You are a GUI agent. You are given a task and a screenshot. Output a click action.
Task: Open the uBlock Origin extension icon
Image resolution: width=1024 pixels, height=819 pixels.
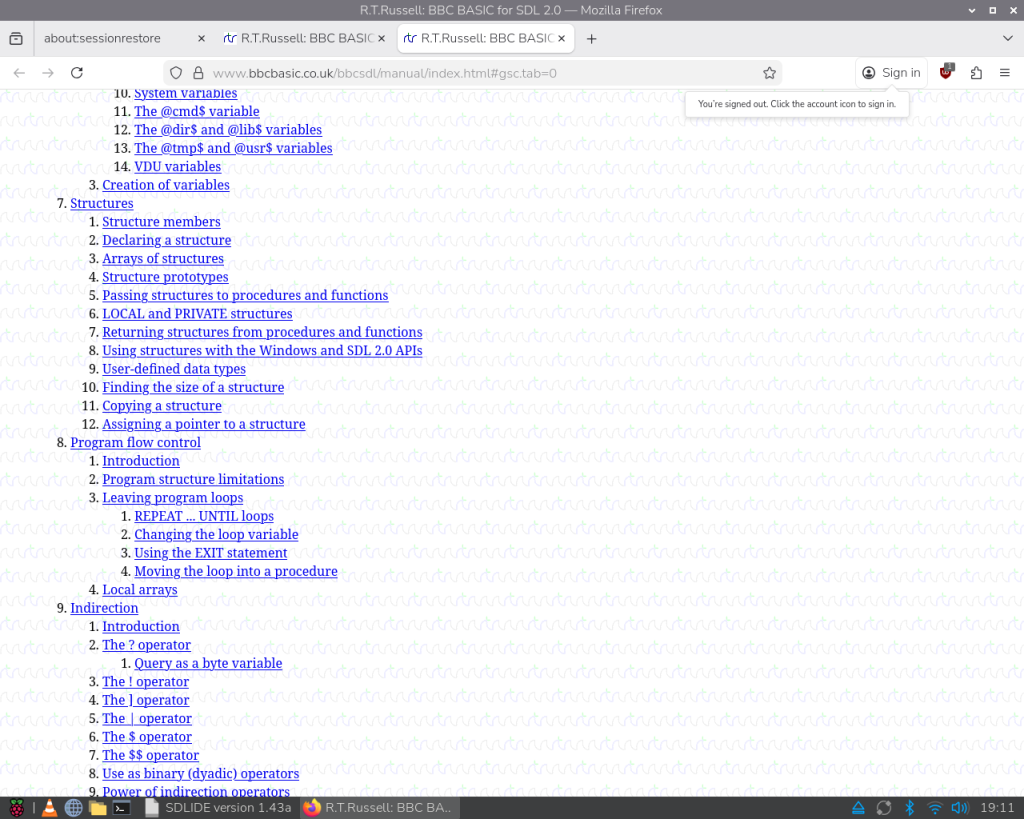tap(946, 72)
